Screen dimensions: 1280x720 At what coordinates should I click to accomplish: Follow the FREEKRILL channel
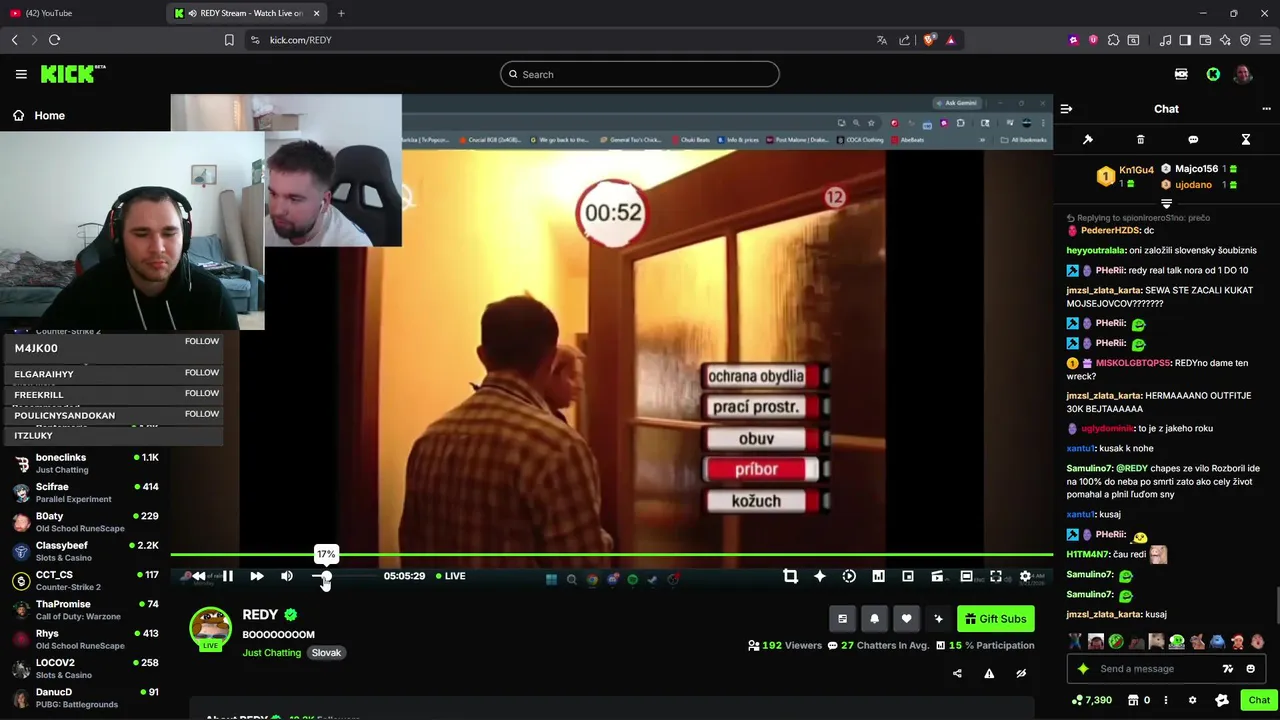click(x=202, y=393)
